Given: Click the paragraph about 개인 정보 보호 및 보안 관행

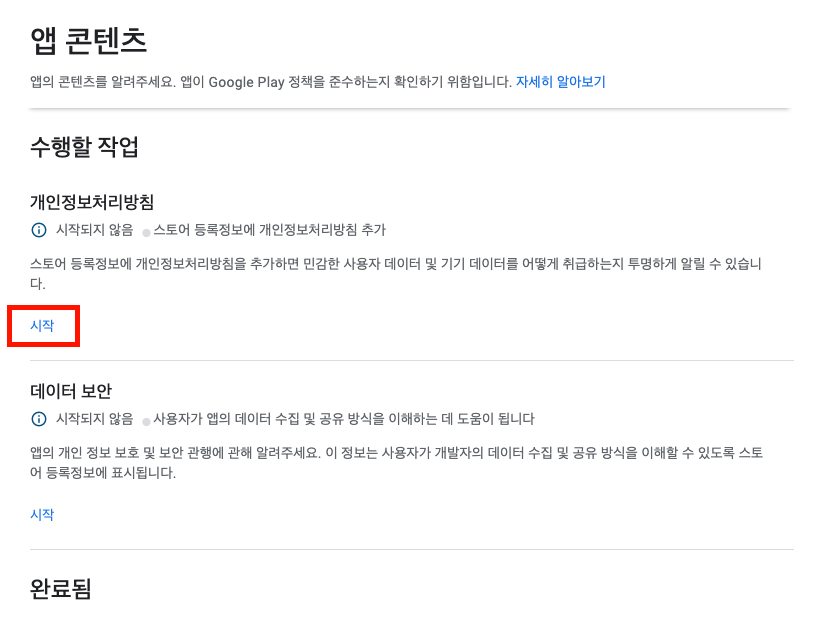Looking at the screenshot, I should [396, 462].
